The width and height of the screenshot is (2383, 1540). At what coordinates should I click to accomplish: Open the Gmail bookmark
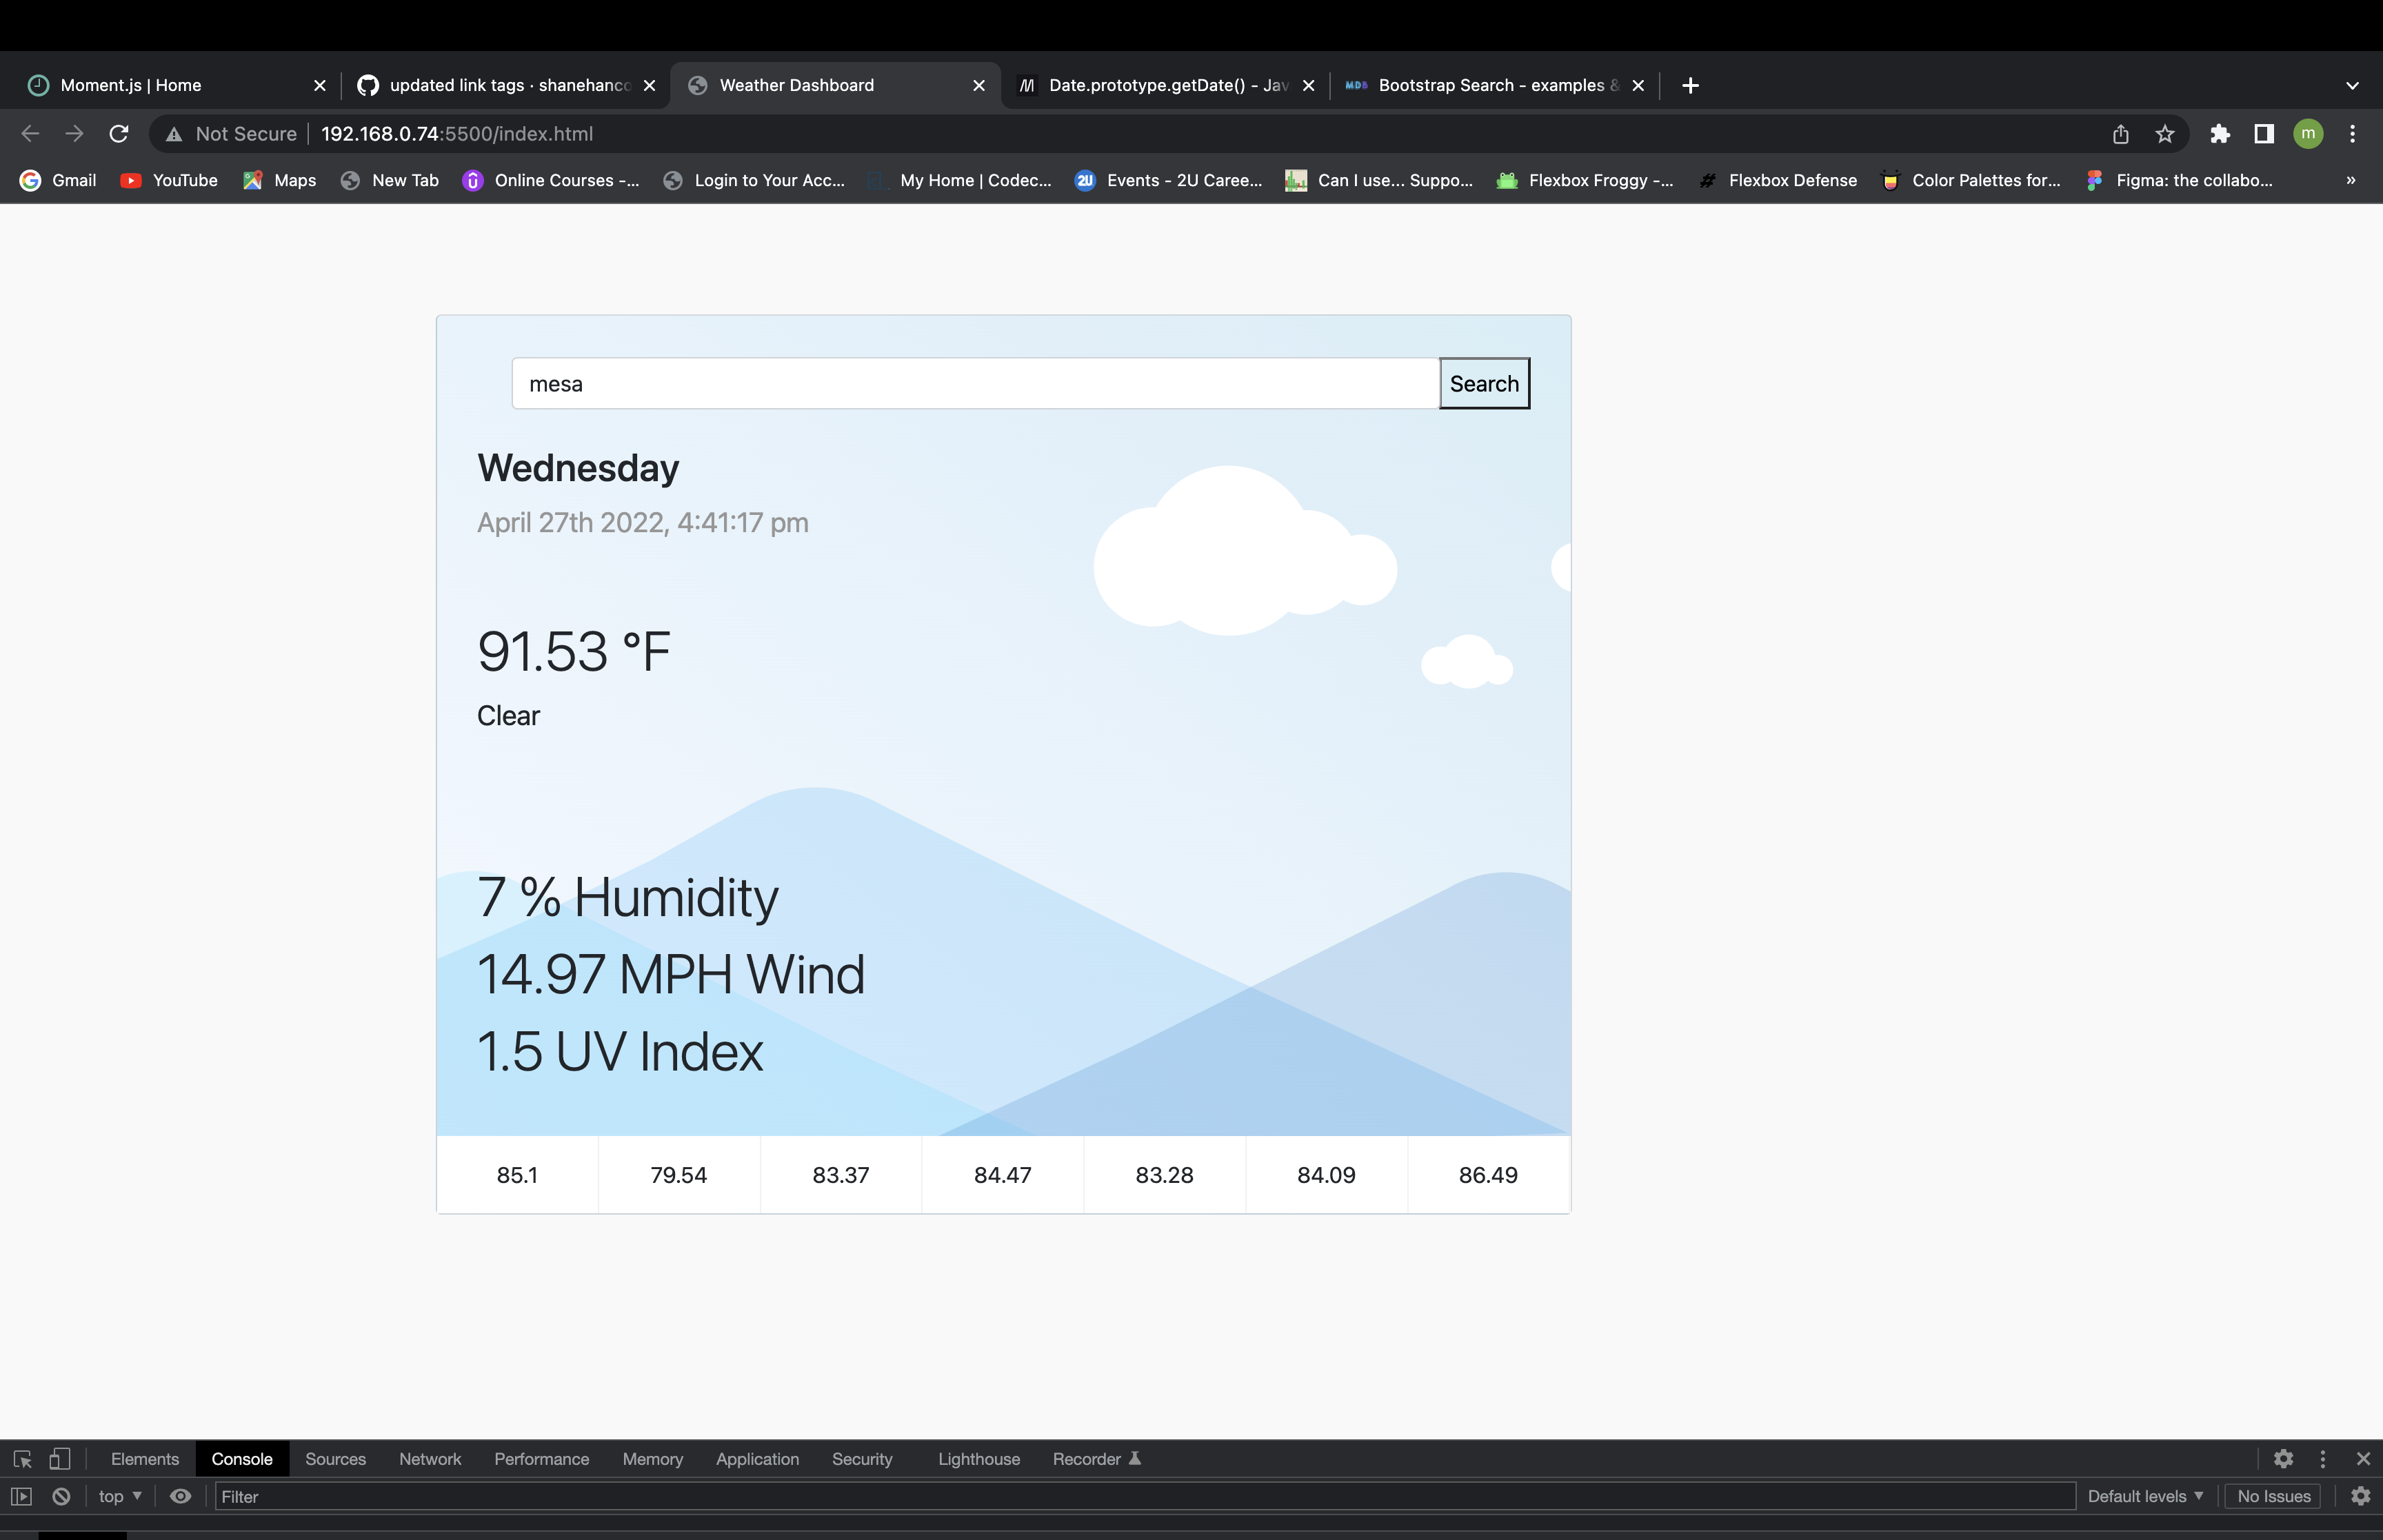coord(58,181)
